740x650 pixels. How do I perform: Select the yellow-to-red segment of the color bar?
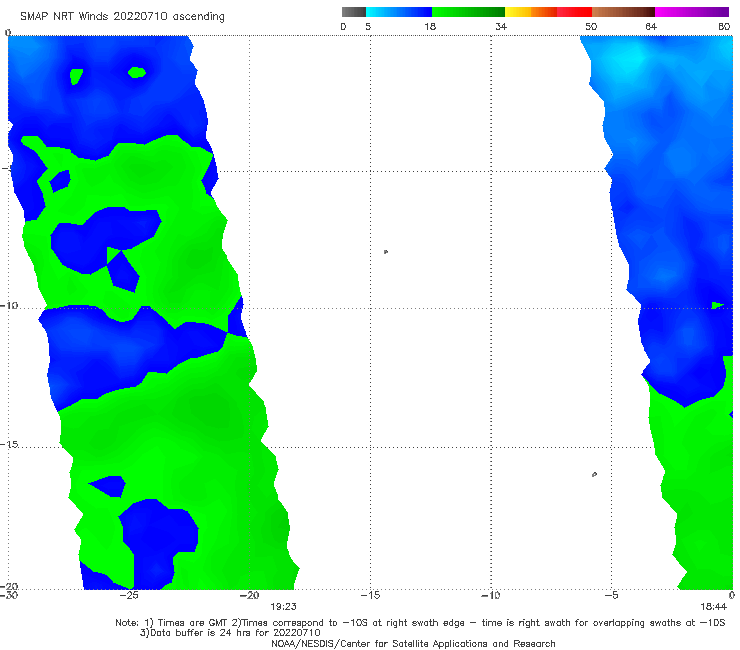[548, 12]
